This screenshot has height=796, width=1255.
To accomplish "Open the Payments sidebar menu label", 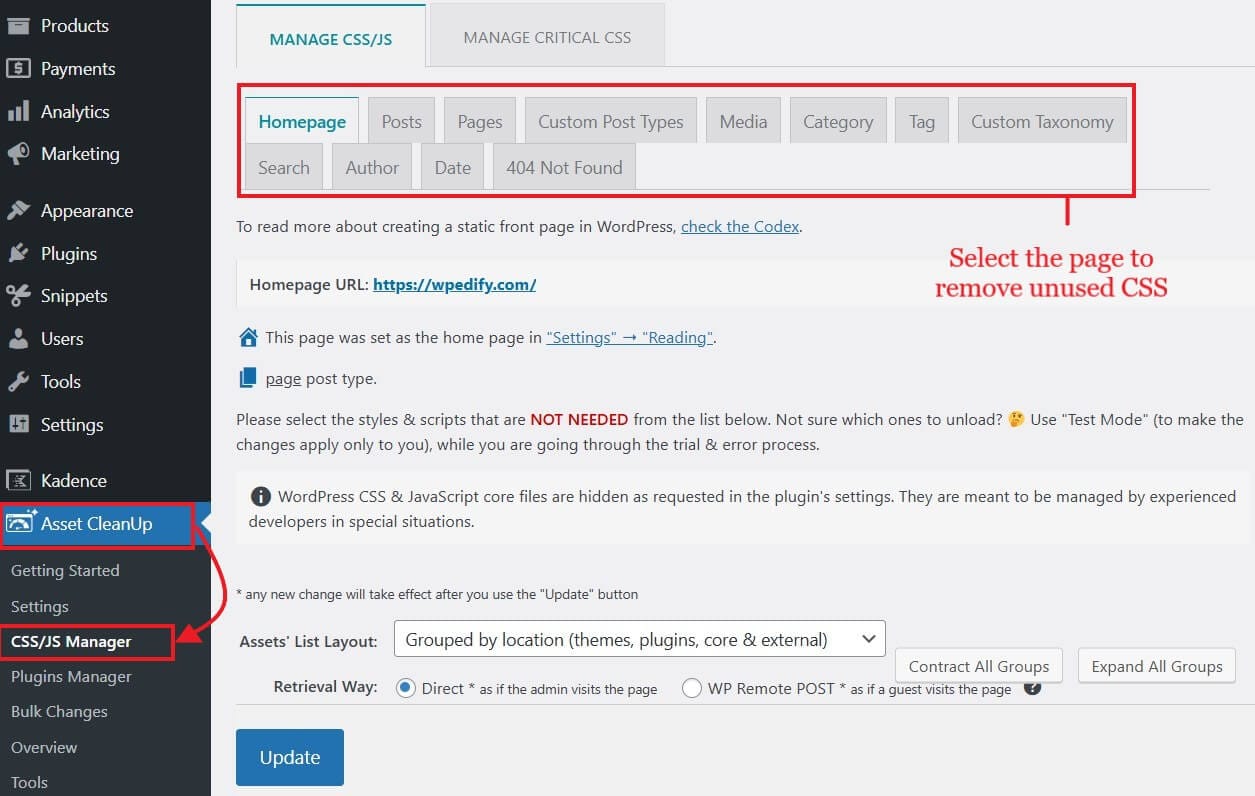I will [78, 68].
